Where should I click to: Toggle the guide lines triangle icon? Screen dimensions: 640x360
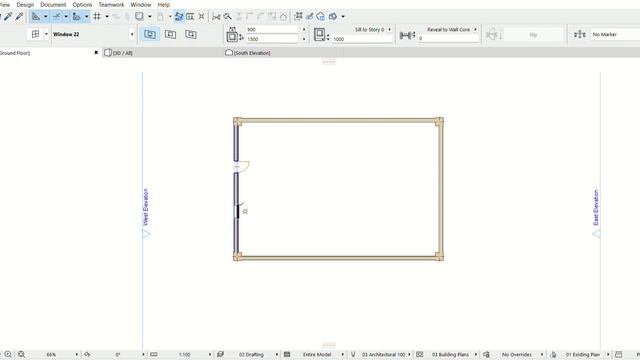click(x=36, y=16)
